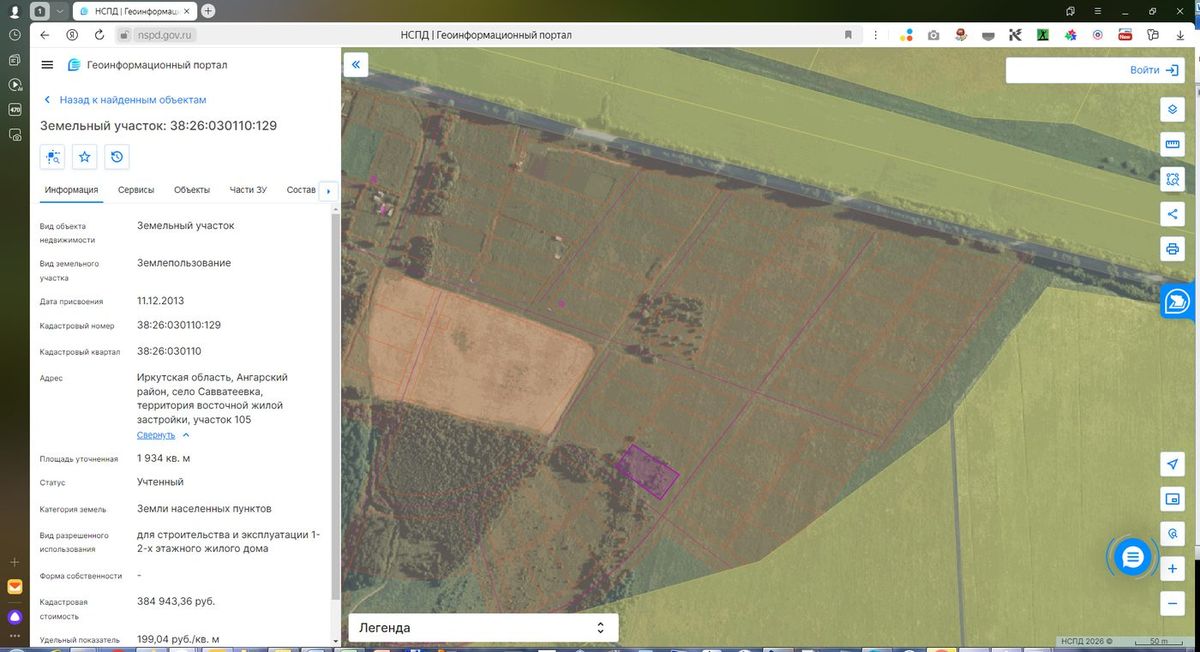Open a new browser tab
This screenshot has width=1200, height=652.
[208, 11]
